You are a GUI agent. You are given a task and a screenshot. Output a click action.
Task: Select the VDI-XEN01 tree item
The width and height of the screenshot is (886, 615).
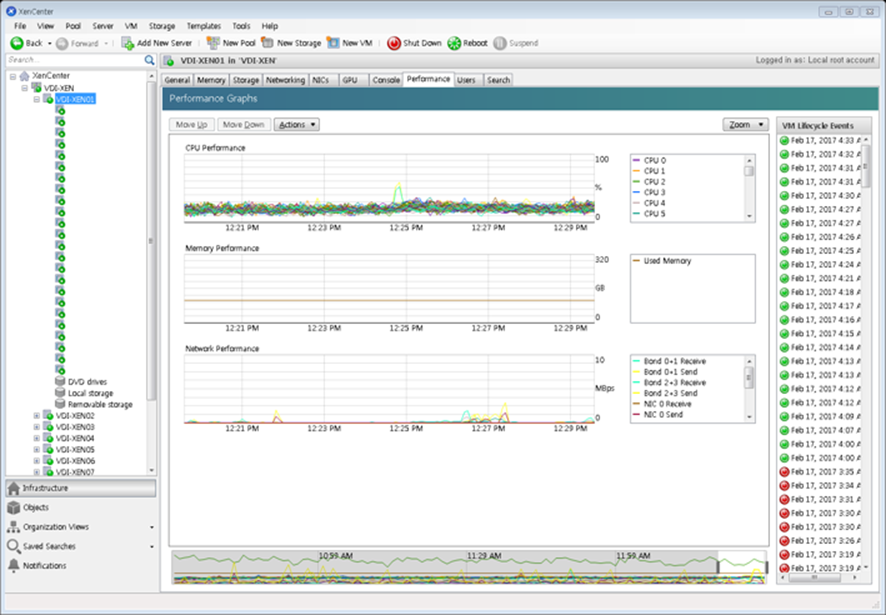point(75,99)
